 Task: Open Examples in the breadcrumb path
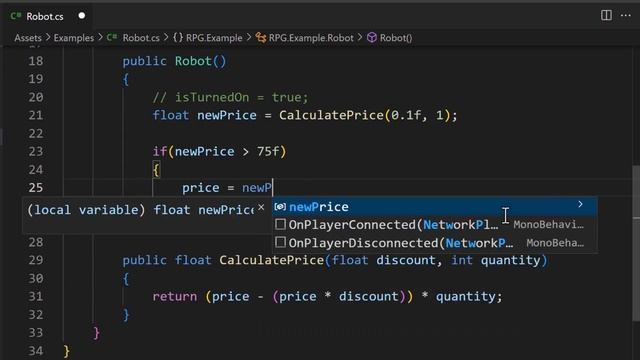73,38
